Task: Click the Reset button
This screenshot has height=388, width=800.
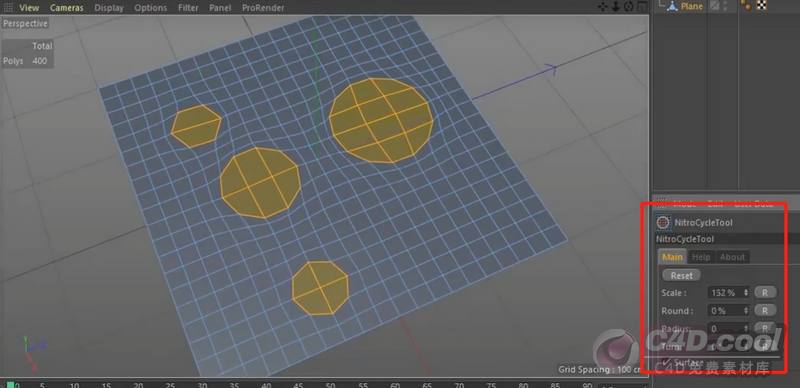Action: [682, 275]
